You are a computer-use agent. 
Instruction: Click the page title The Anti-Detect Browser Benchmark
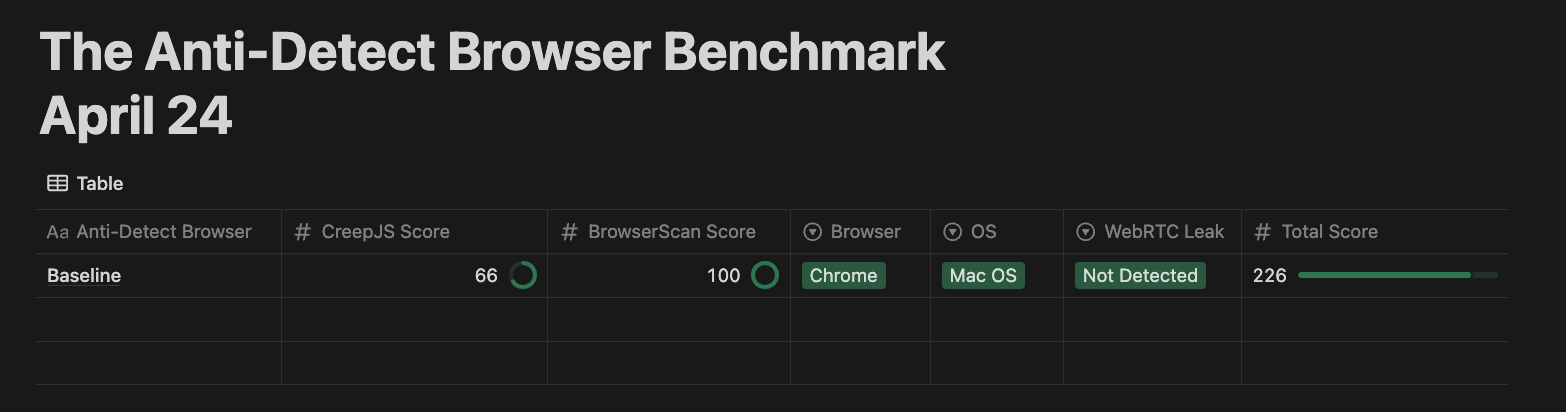(492, 51)
